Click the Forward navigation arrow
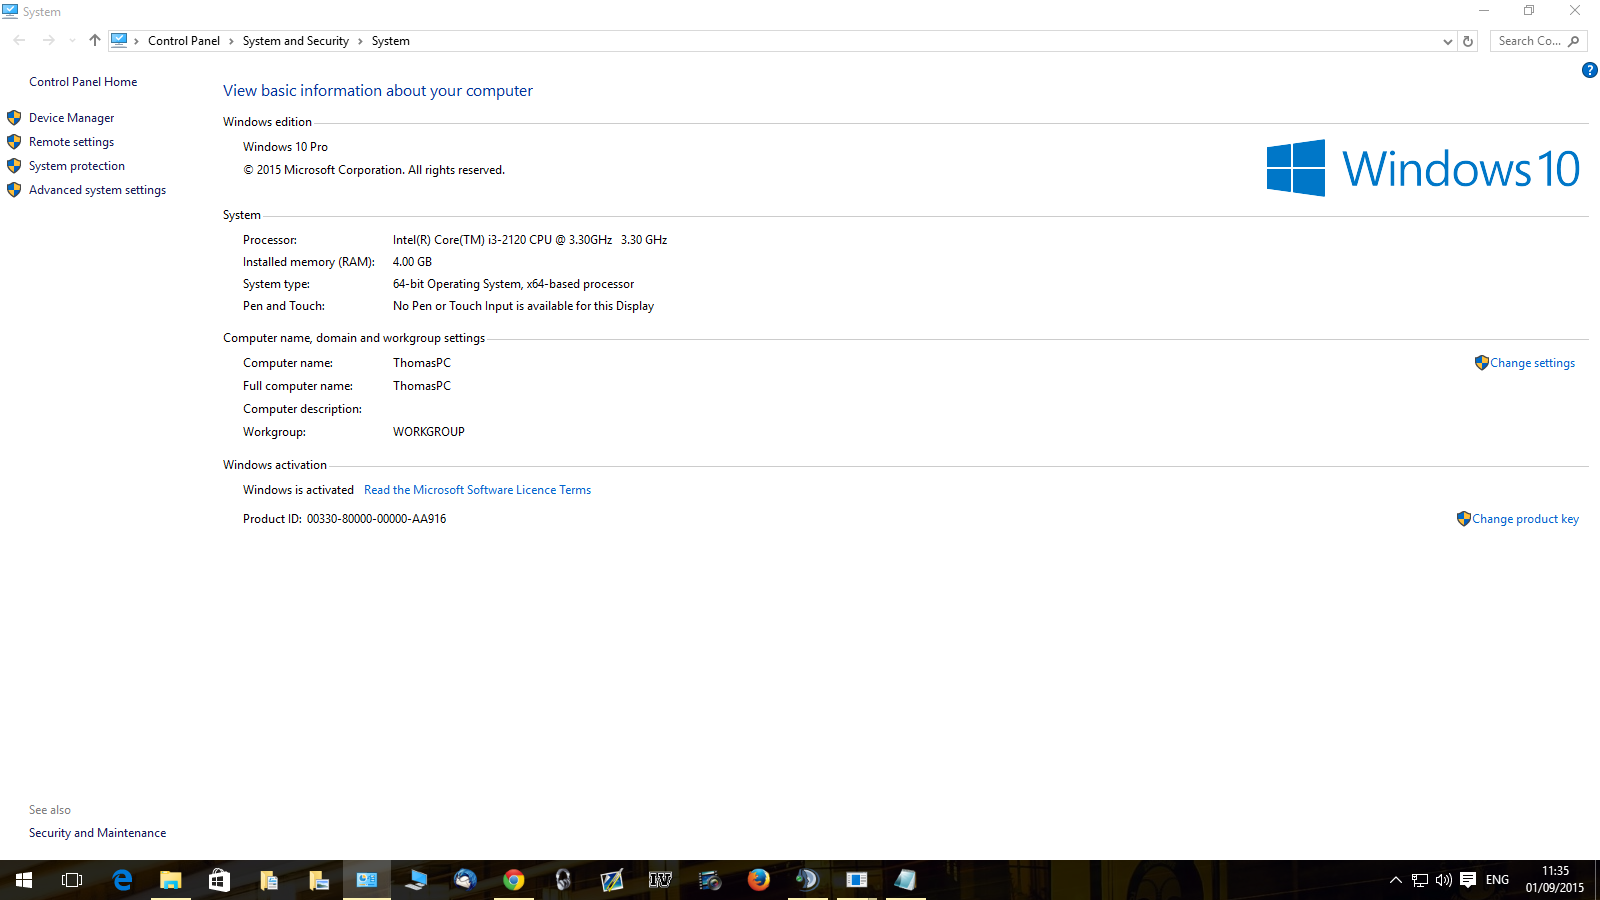This screenshot has width=1600, height=900. point(48,41)
